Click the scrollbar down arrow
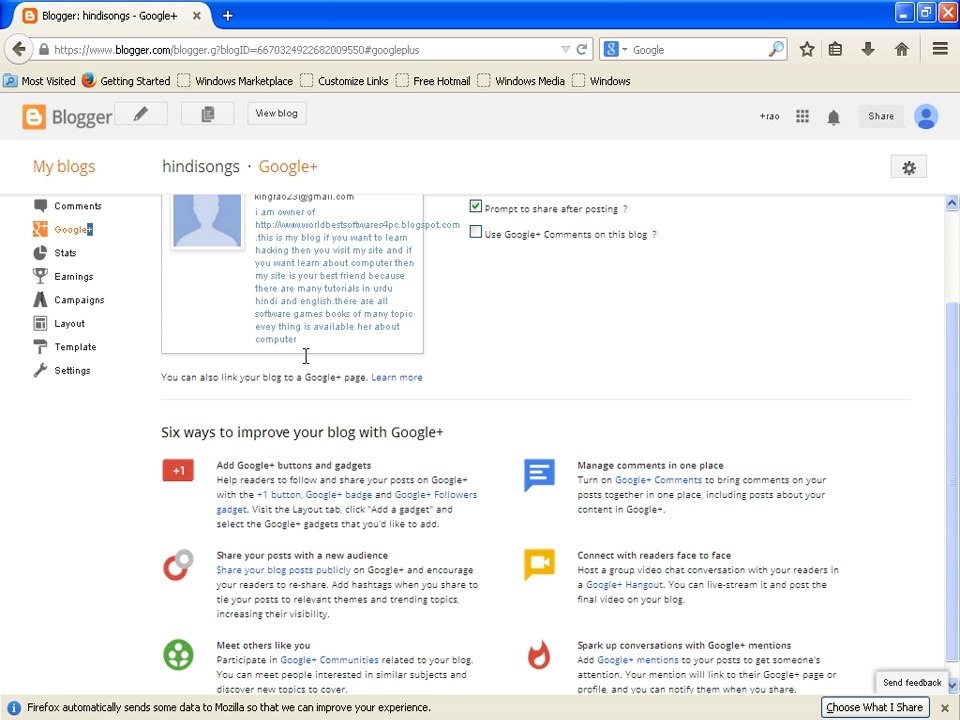Viewport: 960px width, 720px height. [951, 684]
